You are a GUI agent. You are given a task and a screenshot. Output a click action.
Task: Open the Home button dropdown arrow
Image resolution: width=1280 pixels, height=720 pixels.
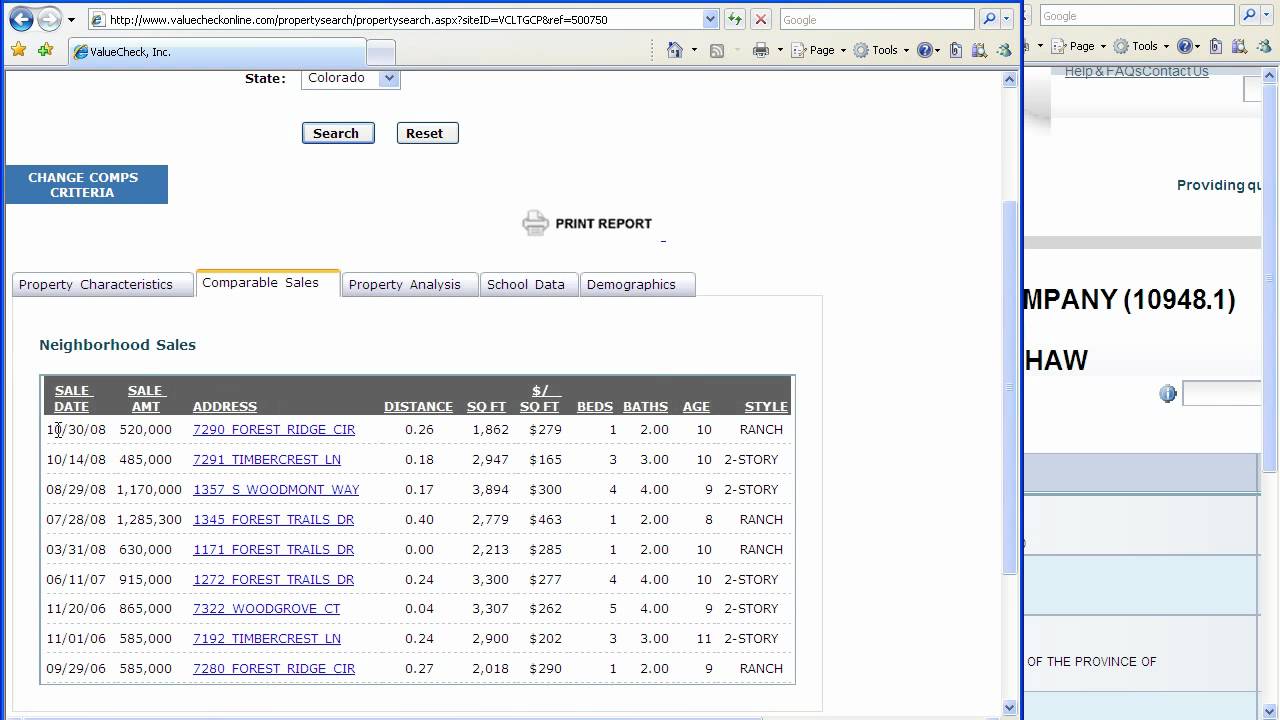pyautogui.click(x=694, y=50)
